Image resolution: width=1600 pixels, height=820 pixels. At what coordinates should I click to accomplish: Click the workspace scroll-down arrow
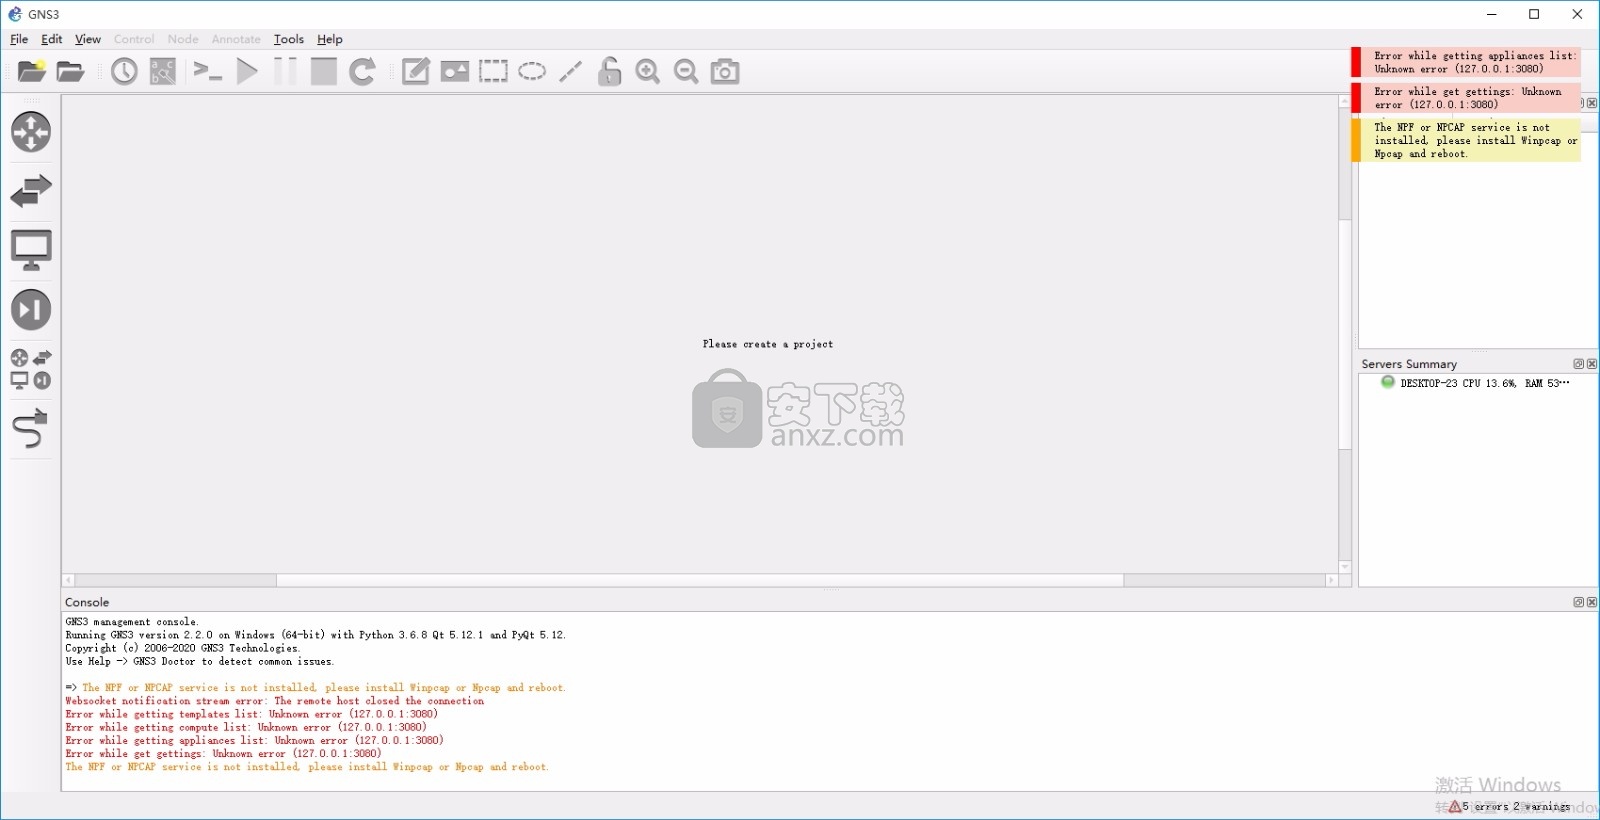[1345, 567]
